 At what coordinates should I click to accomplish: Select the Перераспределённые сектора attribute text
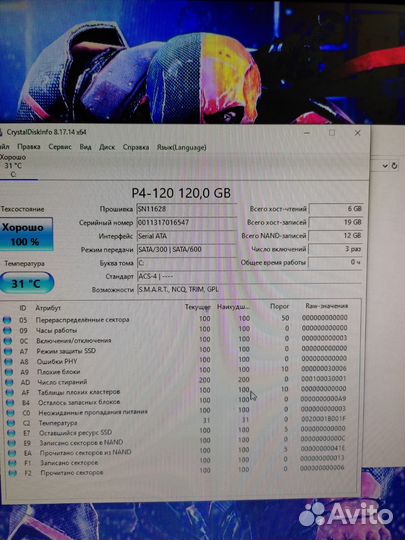pyautogui.click(x=82, y=320)
